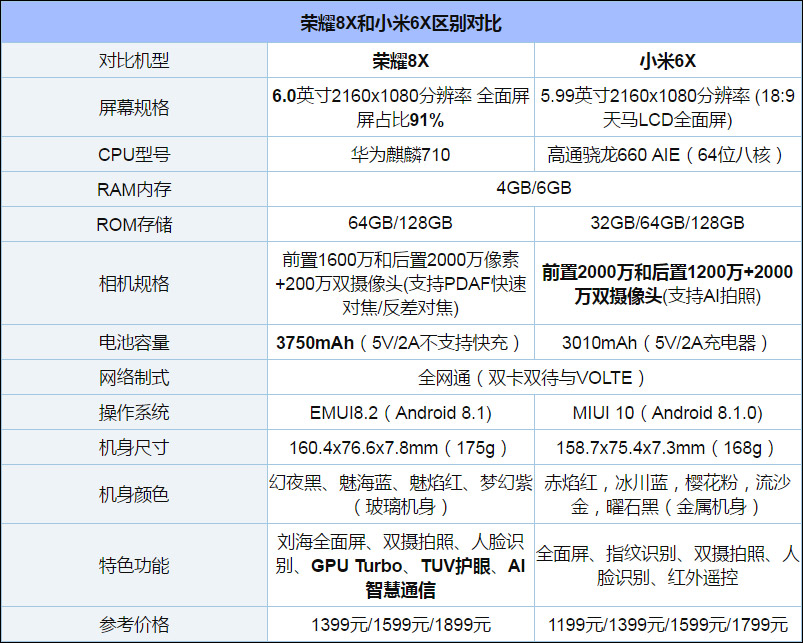The height and width of the screenshot is (643, 803).
Task: Select the RAM内存 row label
Action: (134, 189)
